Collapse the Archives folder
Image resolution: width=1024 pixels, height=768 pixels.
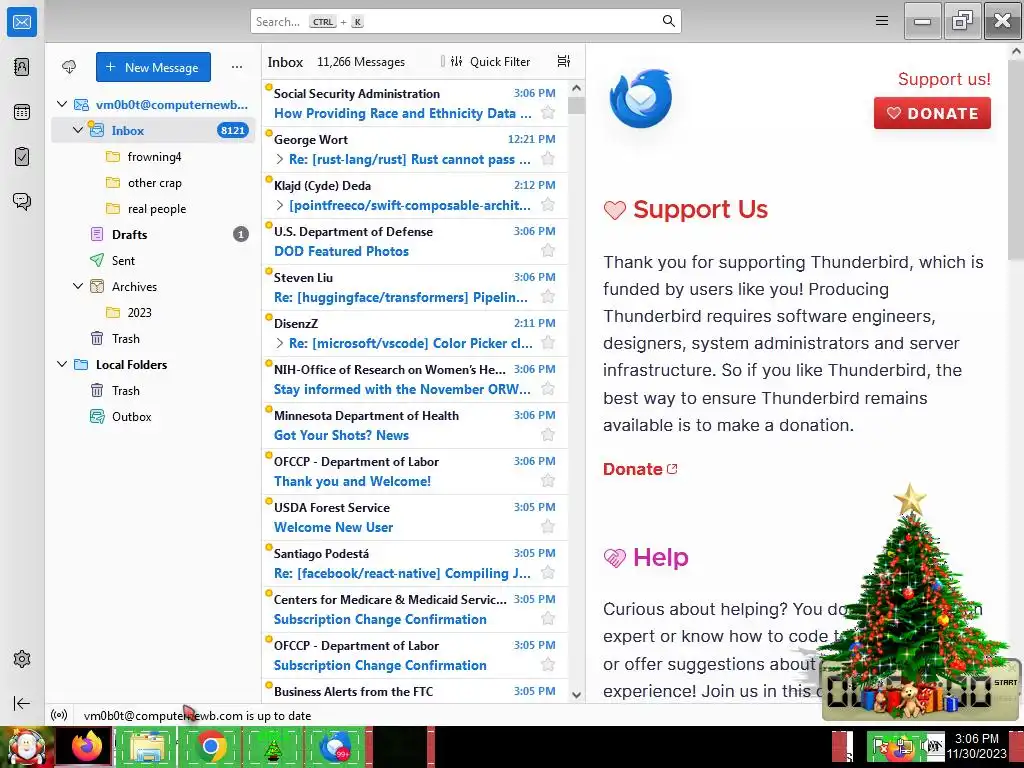(x=78, y=286)
